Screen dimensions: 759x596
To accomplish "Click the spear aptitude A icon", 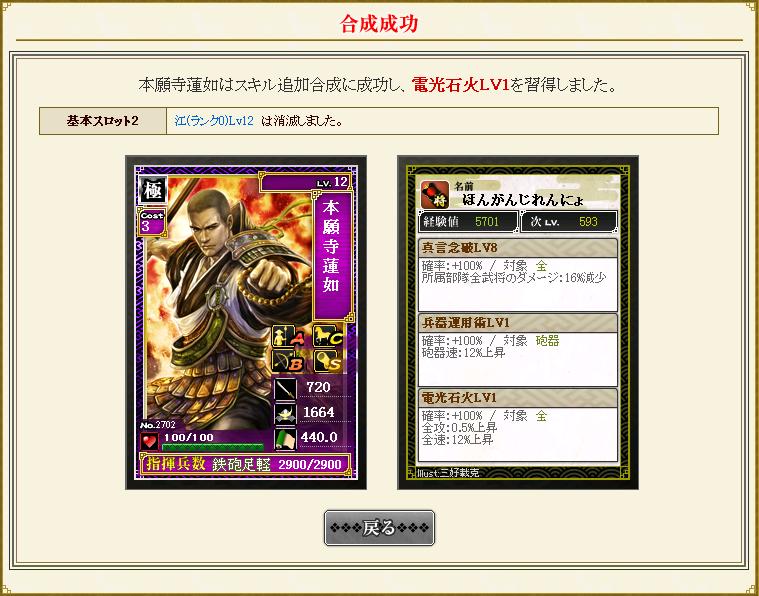I will coord(289,336).
